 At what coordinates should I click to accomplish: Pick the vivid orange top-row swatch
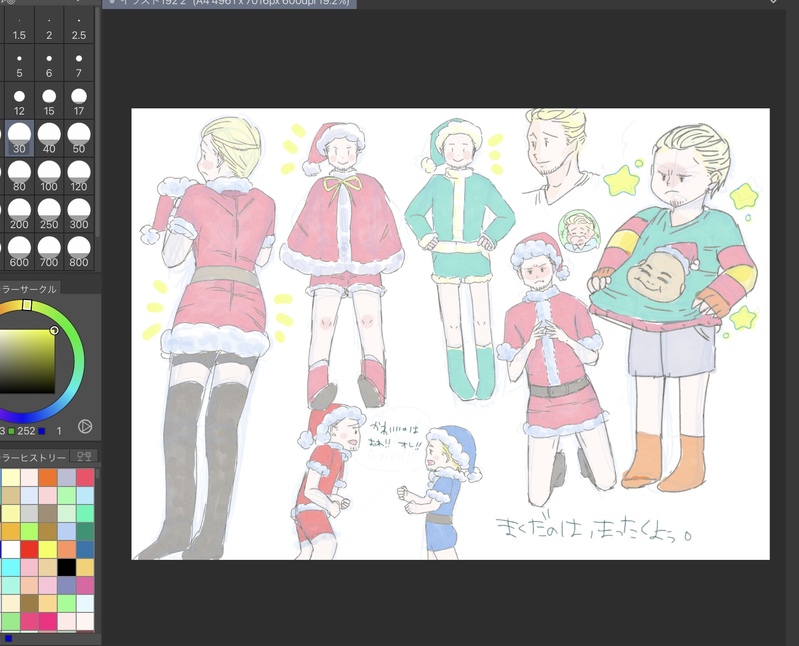(x=48, y=477)
